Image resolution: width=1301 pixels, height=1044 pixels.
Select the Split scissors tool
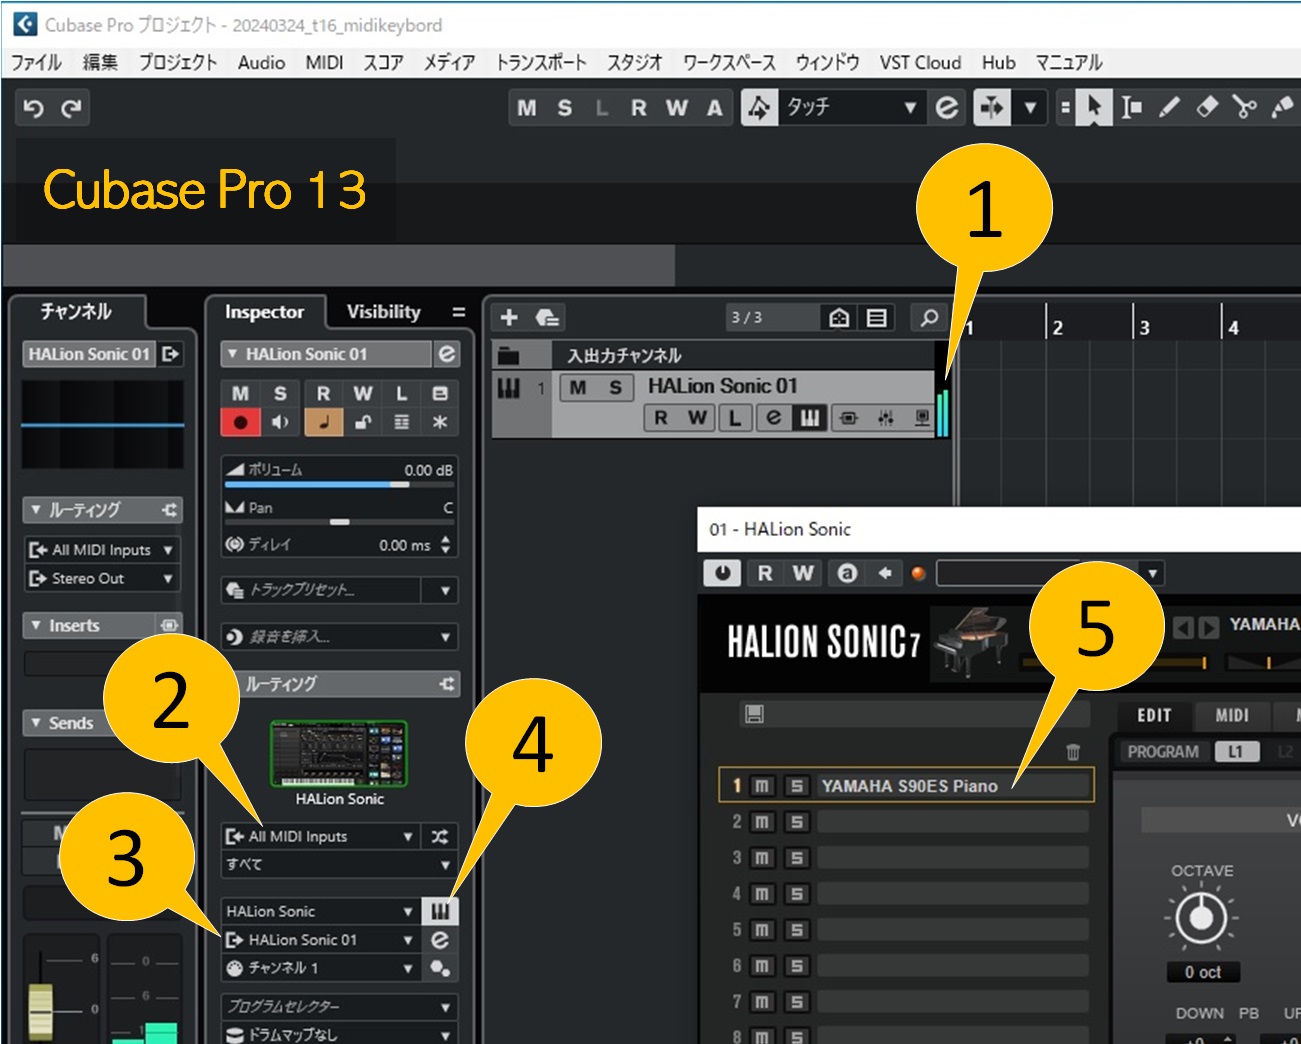tap(1244, 107)
